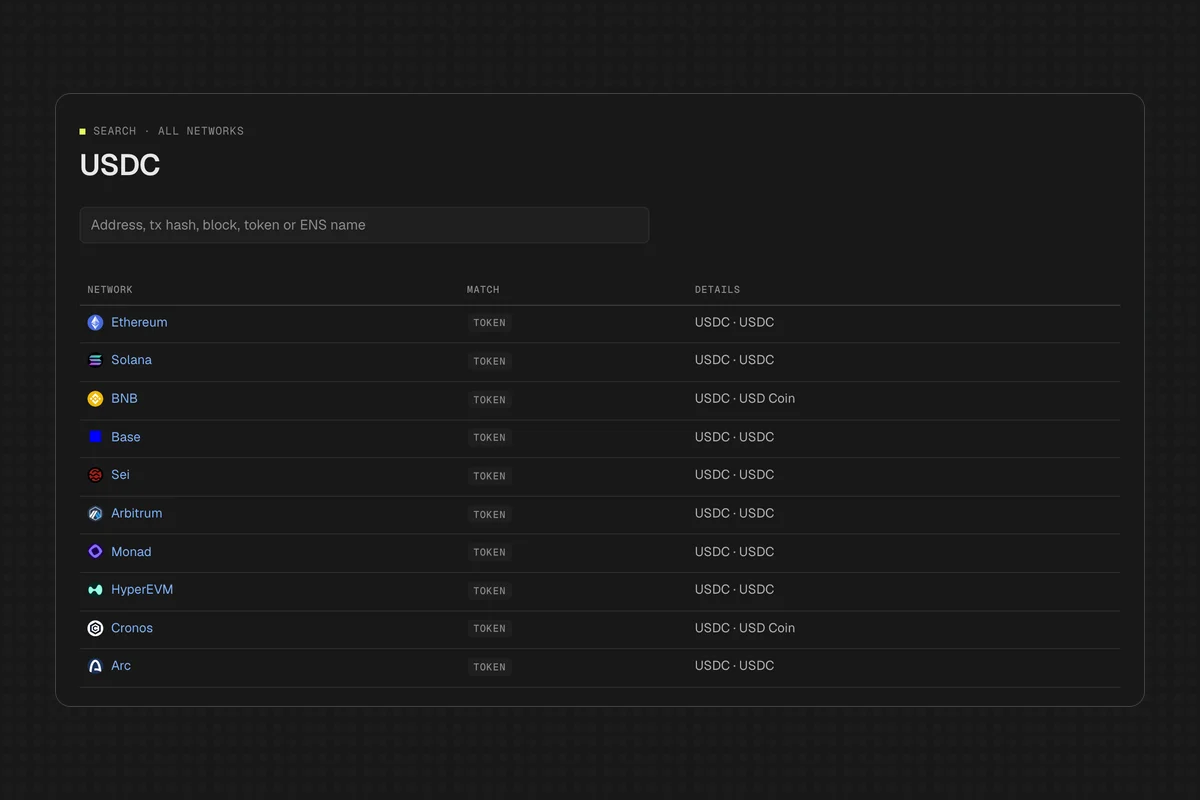
Task: Click the Sei network logo icon
Action: coord(95,475)
